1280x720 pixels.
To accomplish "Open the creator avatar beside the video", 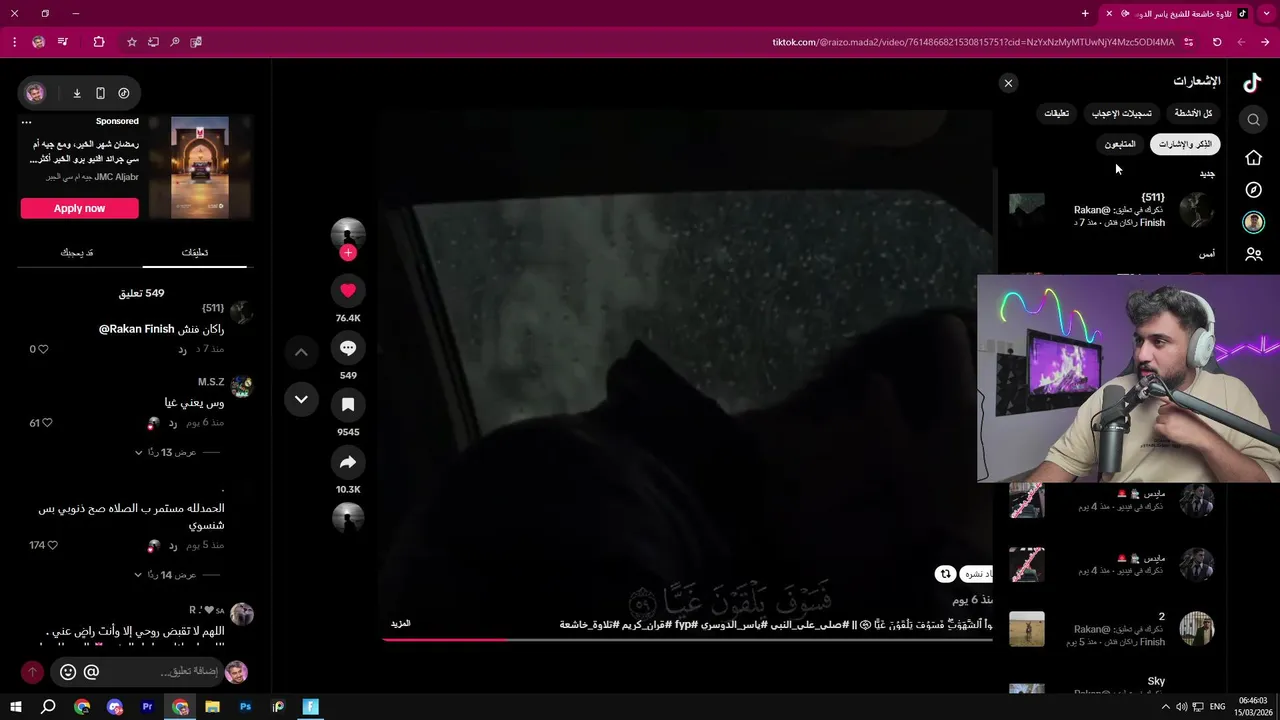I will pyautogui.click(x=348, y=234).
